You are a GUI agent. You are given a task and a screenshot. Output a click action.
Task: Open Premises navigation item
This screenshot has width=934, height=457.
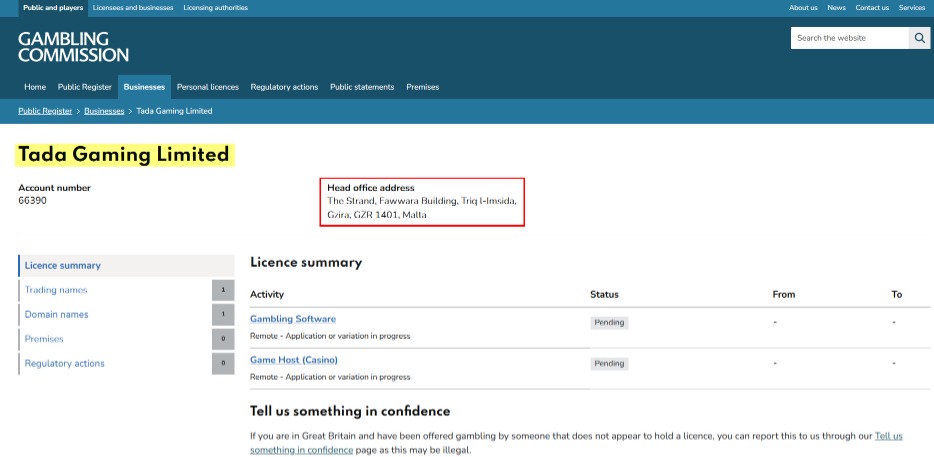[x=423, y=87]
